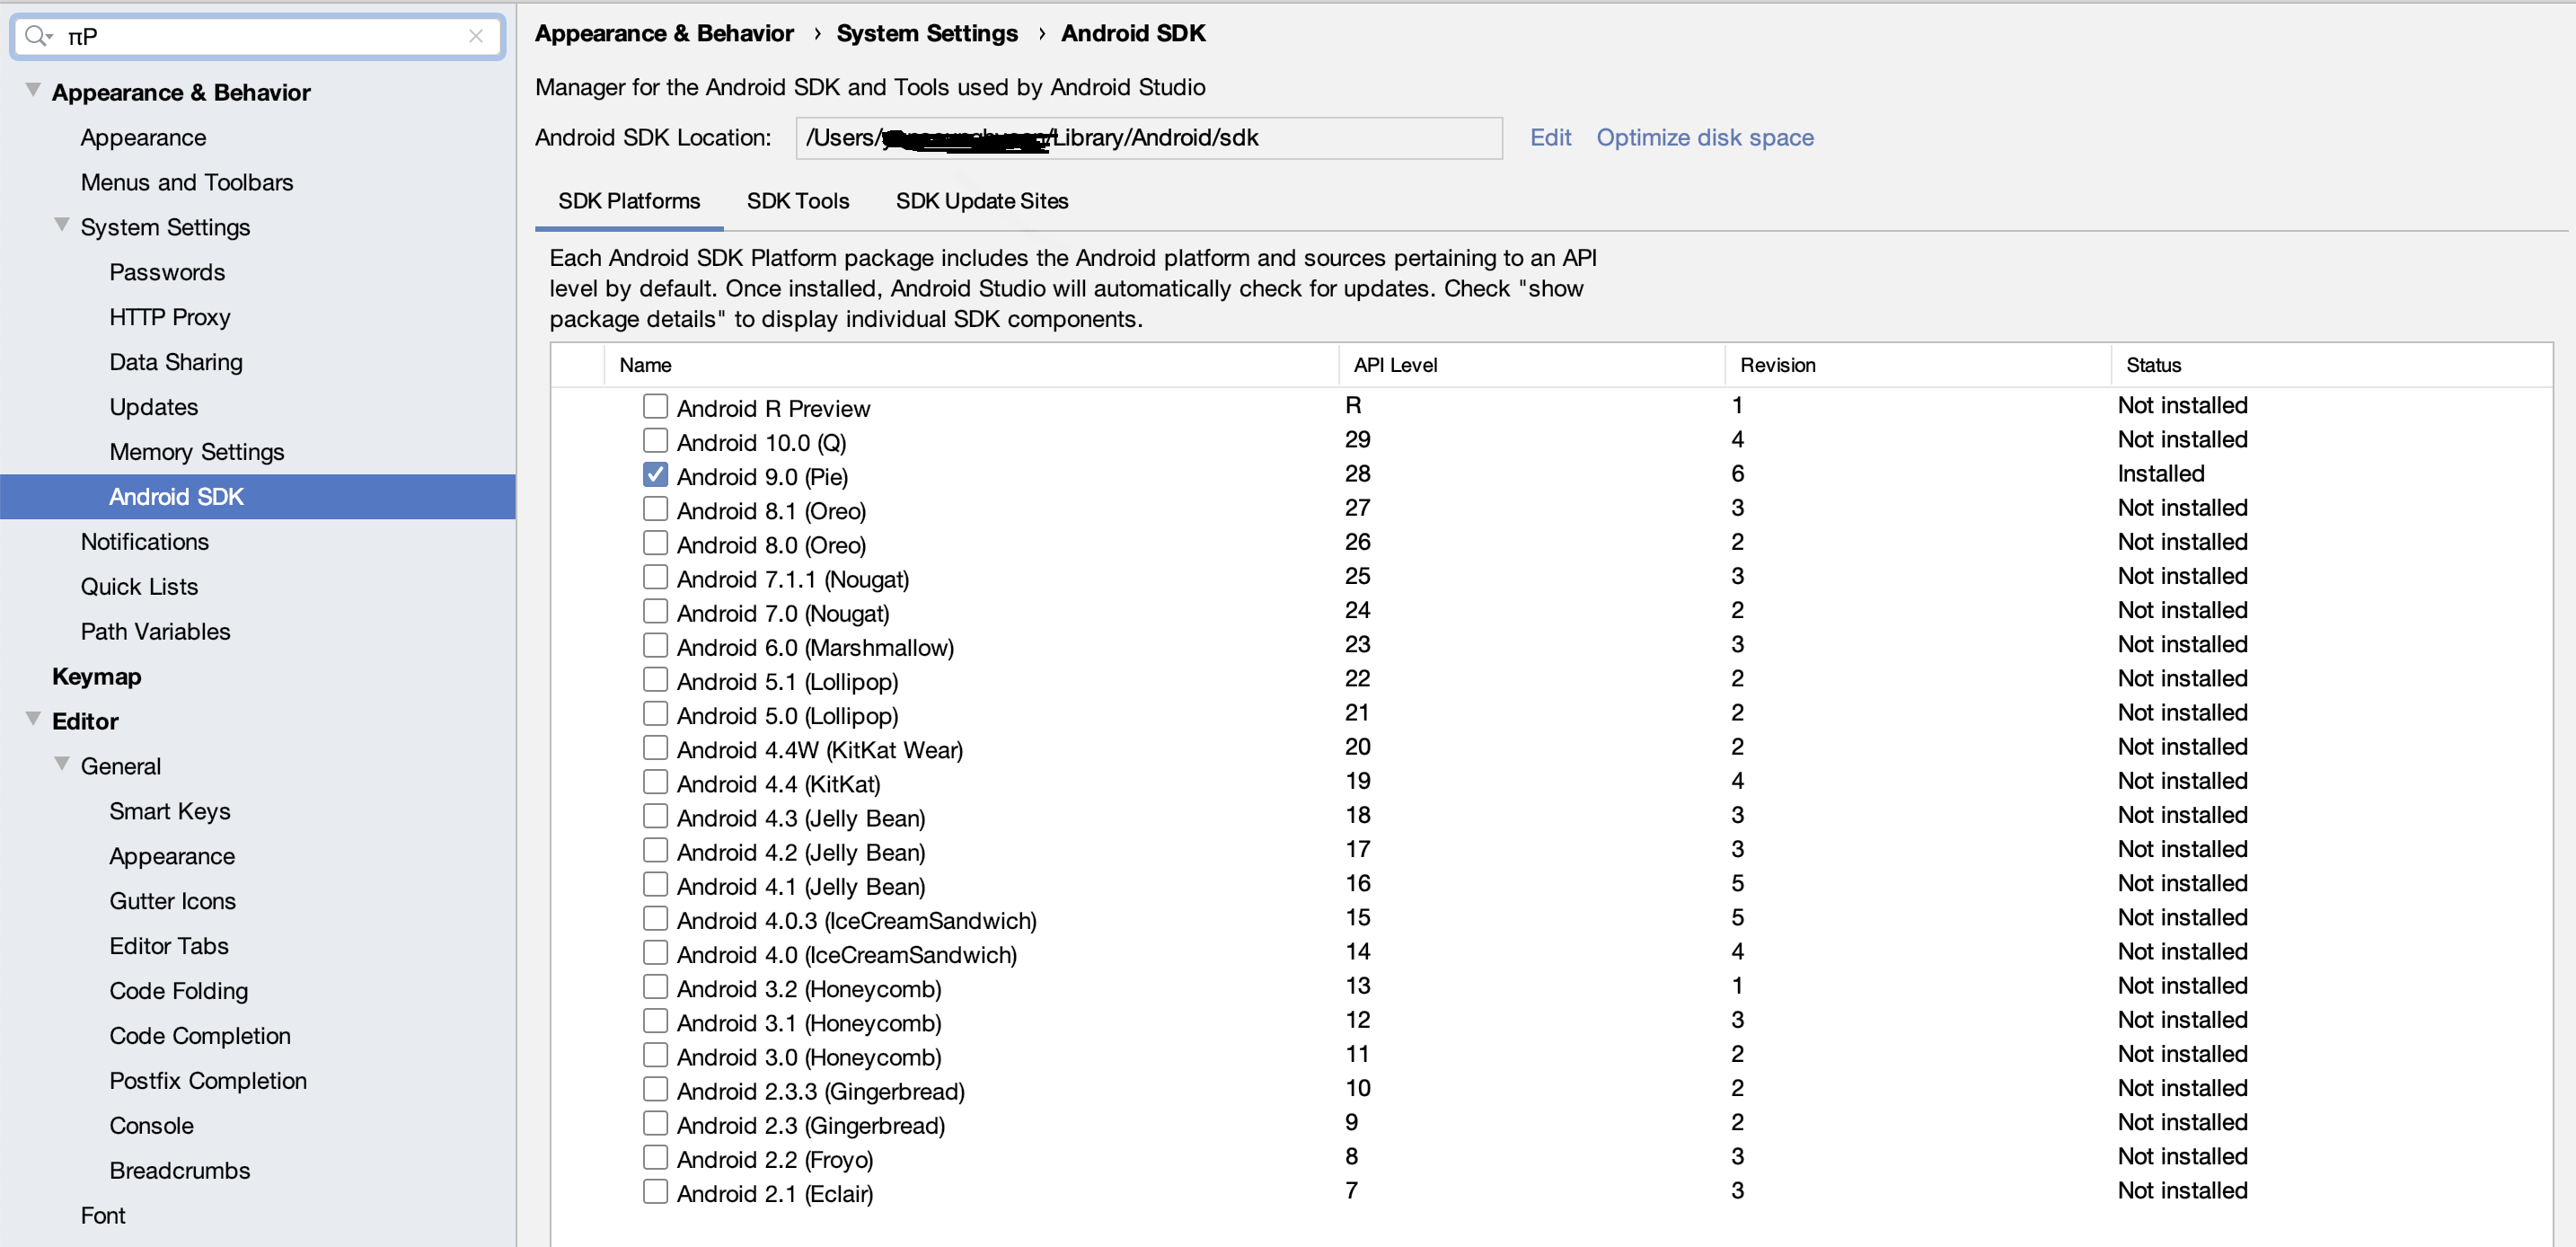
Task: Click System Settings in breadcrumb path
Action: point(926,34)
